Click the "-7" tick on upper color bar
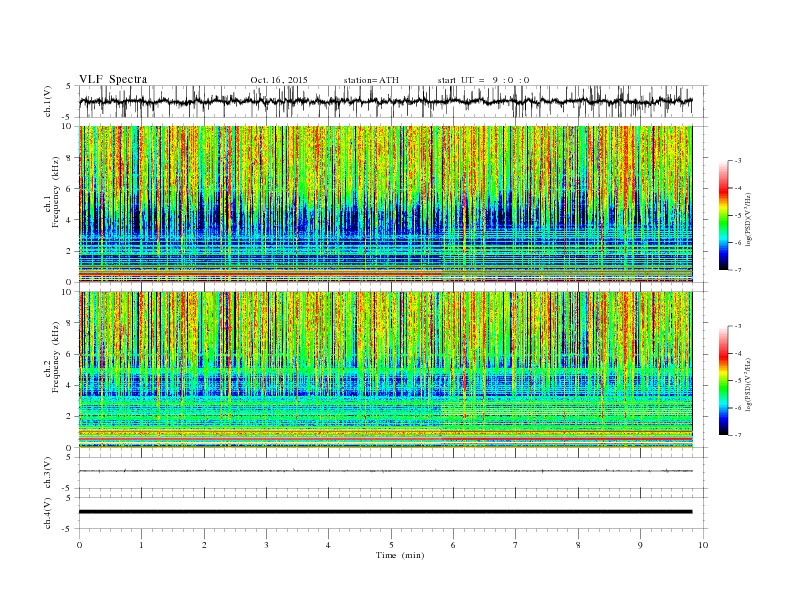This screenshot has width=792, height=612. click(x=738, y=270)
